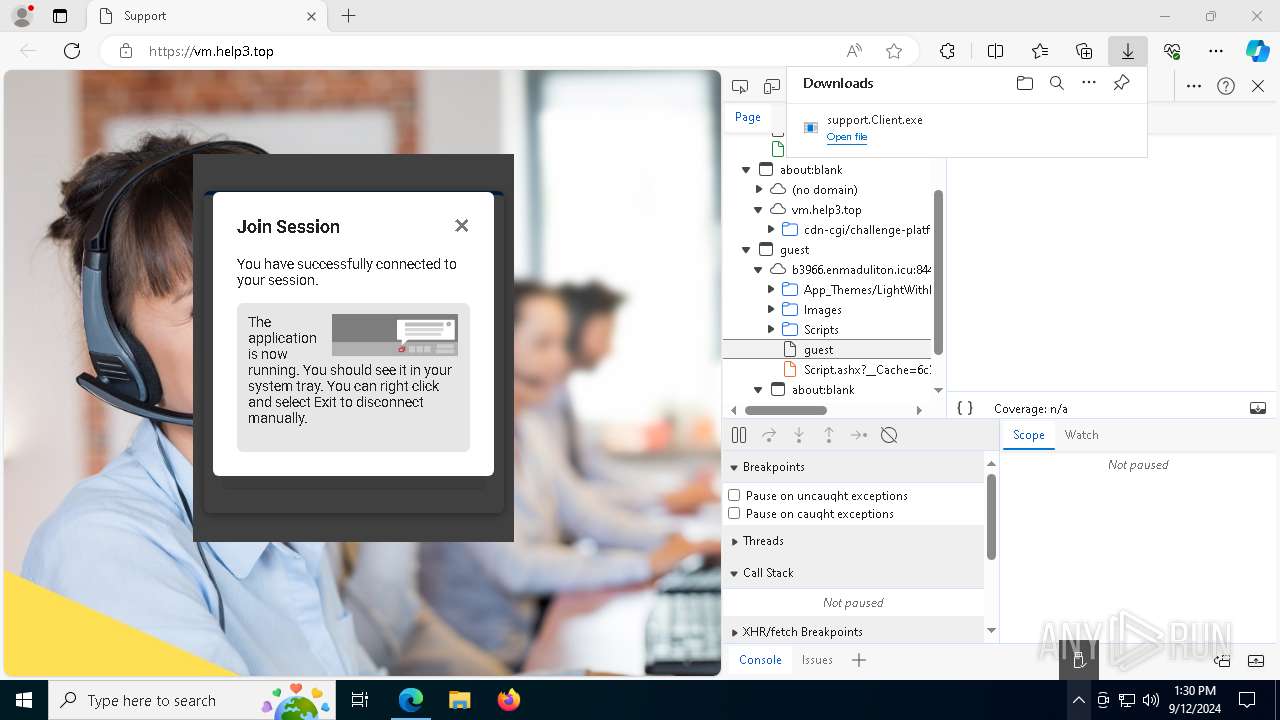Open more options in the Downloads popup
The height and width of the screenshot is (720, 1280).
tap(1089, 84)
